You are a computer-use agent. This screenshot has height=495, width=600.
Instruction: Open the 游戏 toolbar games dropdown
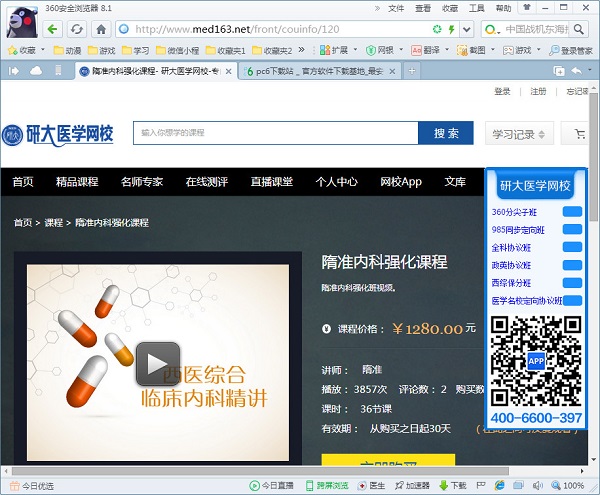coord(522,50)
